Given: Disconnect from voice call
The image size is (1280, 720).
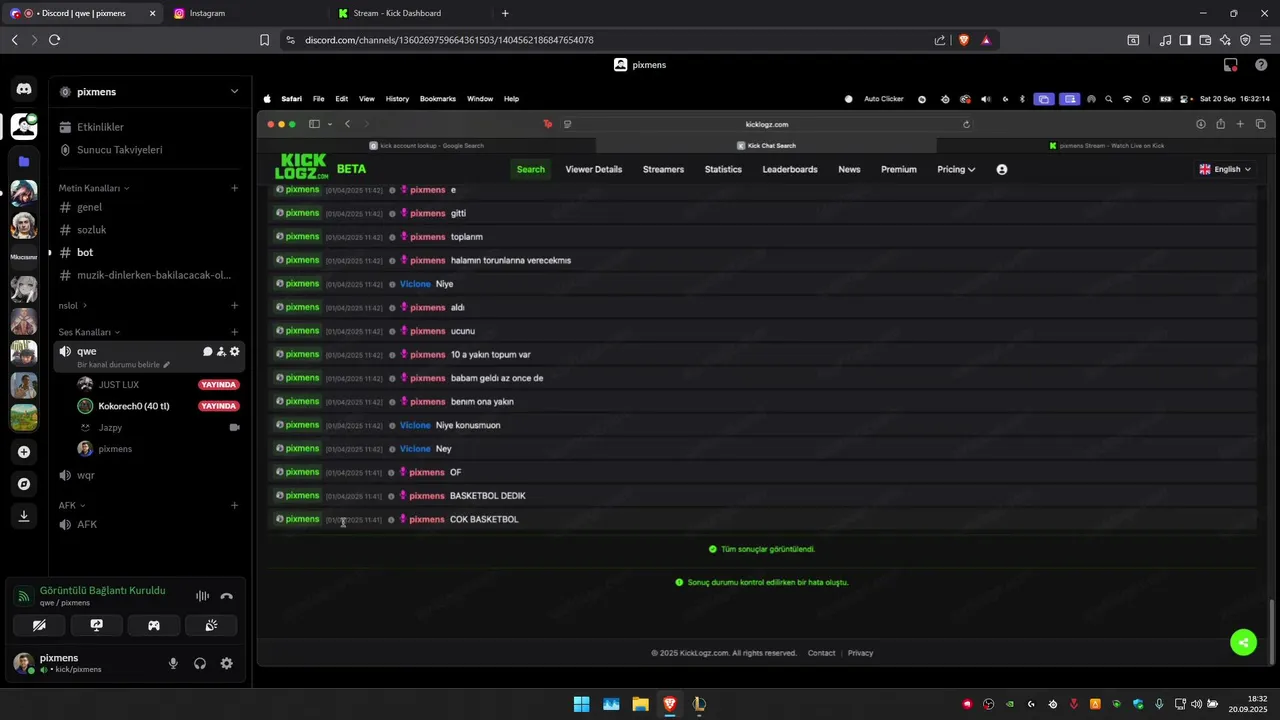Looking at the screenshot, I should pos(227,596).
